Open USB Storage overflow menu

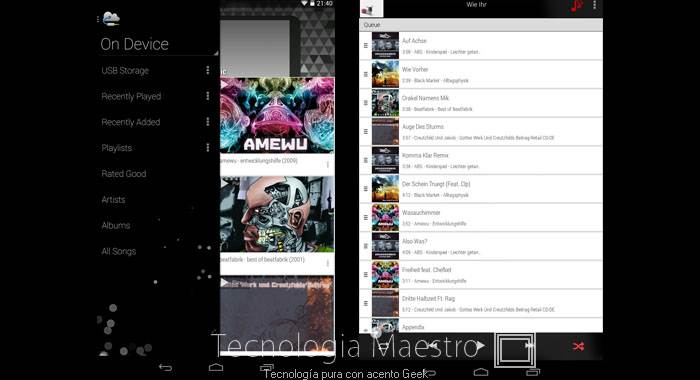[x=208, y=70]
